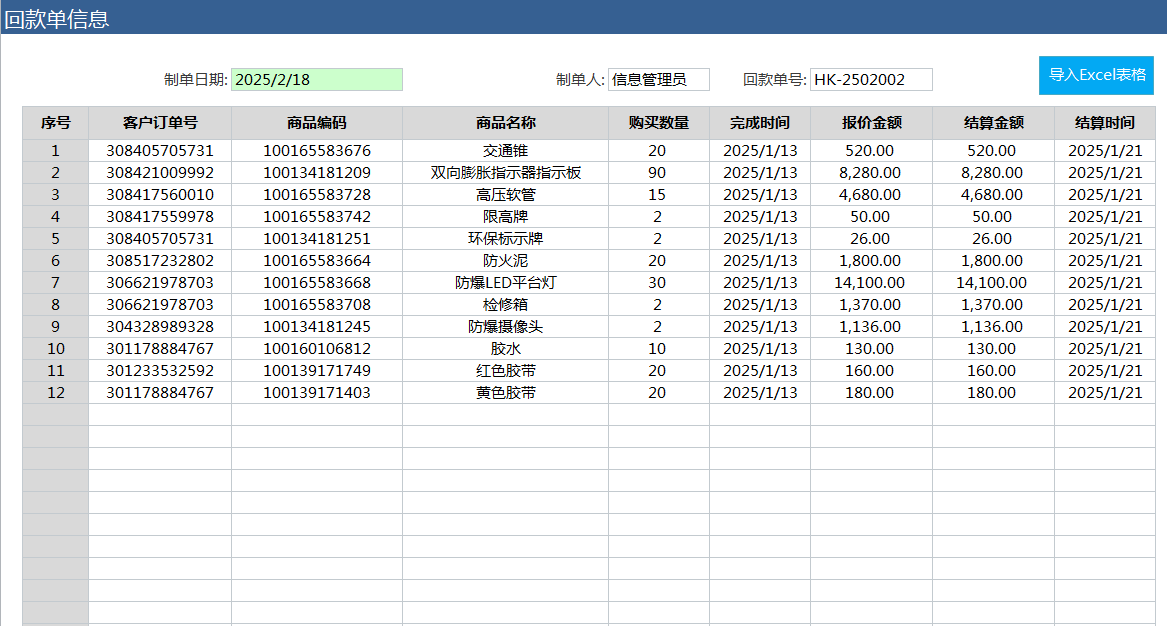Select the 回款单号 field HK-2502002
Image resolution: width=1167 pixels, height=626 pixels.
click(871, 80)
